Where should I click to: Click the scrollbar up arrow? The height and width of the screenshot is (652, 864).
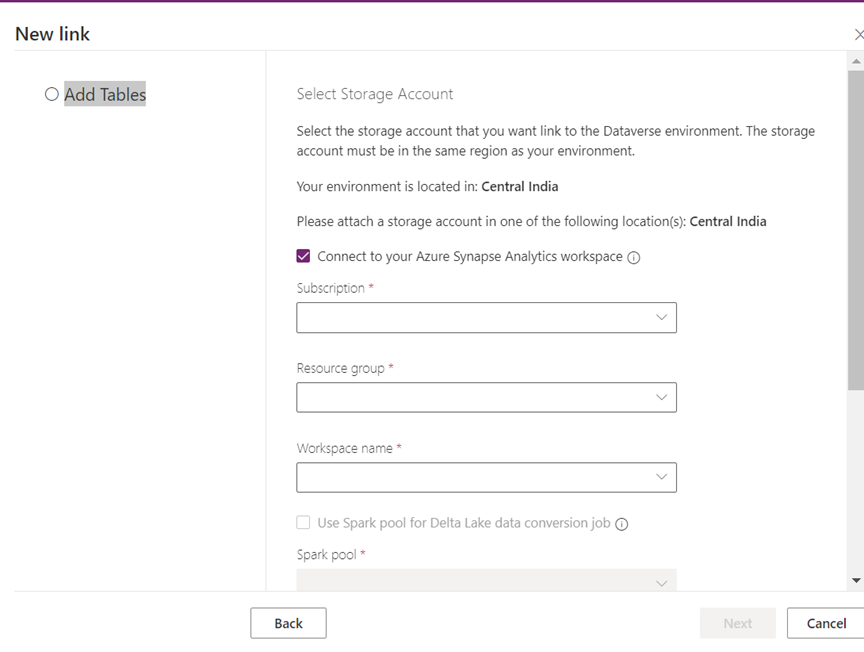[x=855, y=61]
